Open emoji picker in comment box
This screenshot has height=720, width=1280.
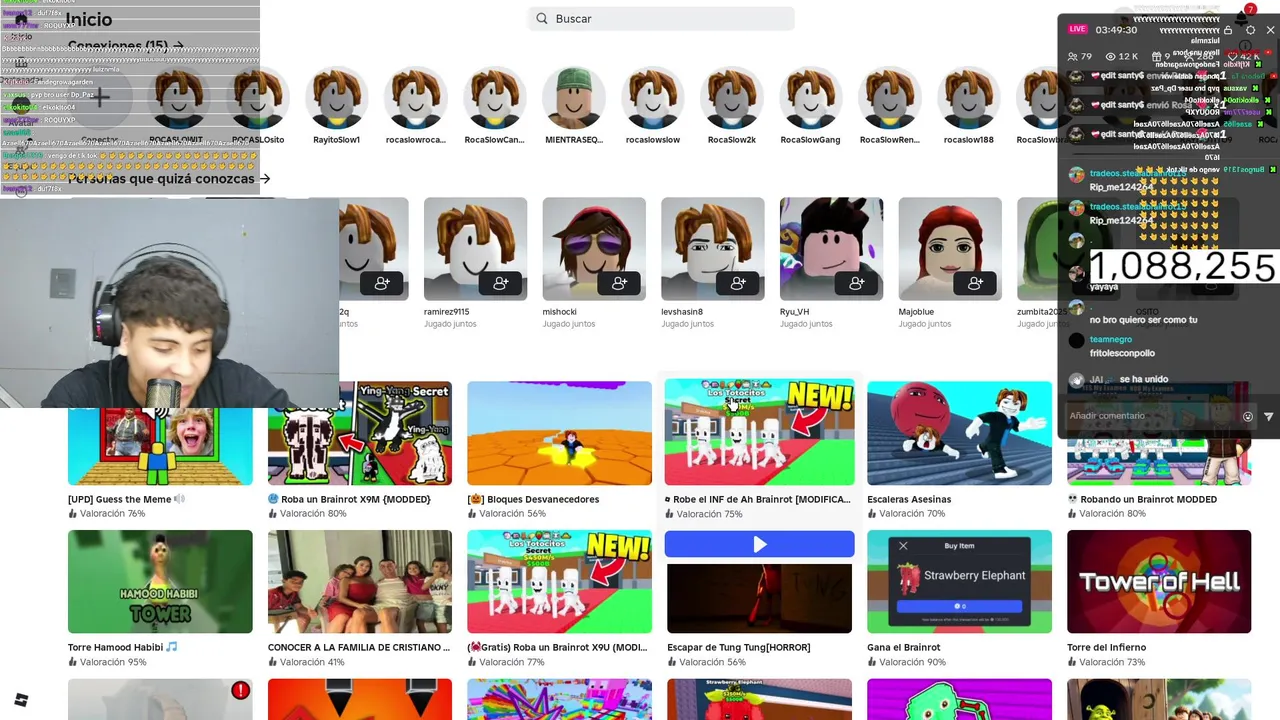pos(1247,416)
